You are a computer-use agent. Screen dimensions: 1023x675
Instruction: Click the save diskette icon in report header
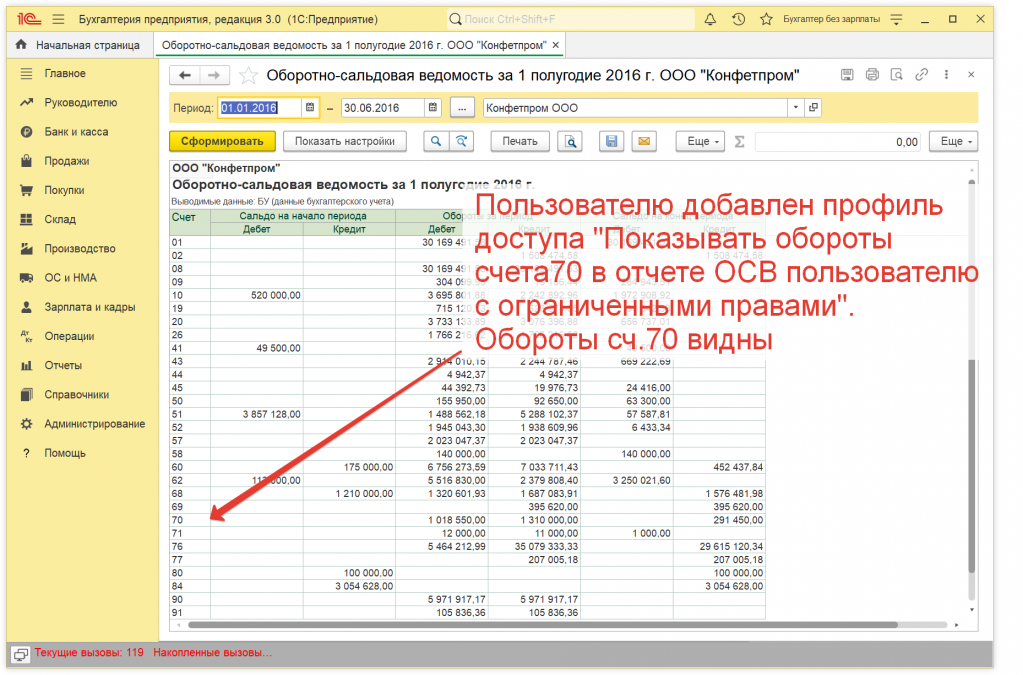point(847,75)
